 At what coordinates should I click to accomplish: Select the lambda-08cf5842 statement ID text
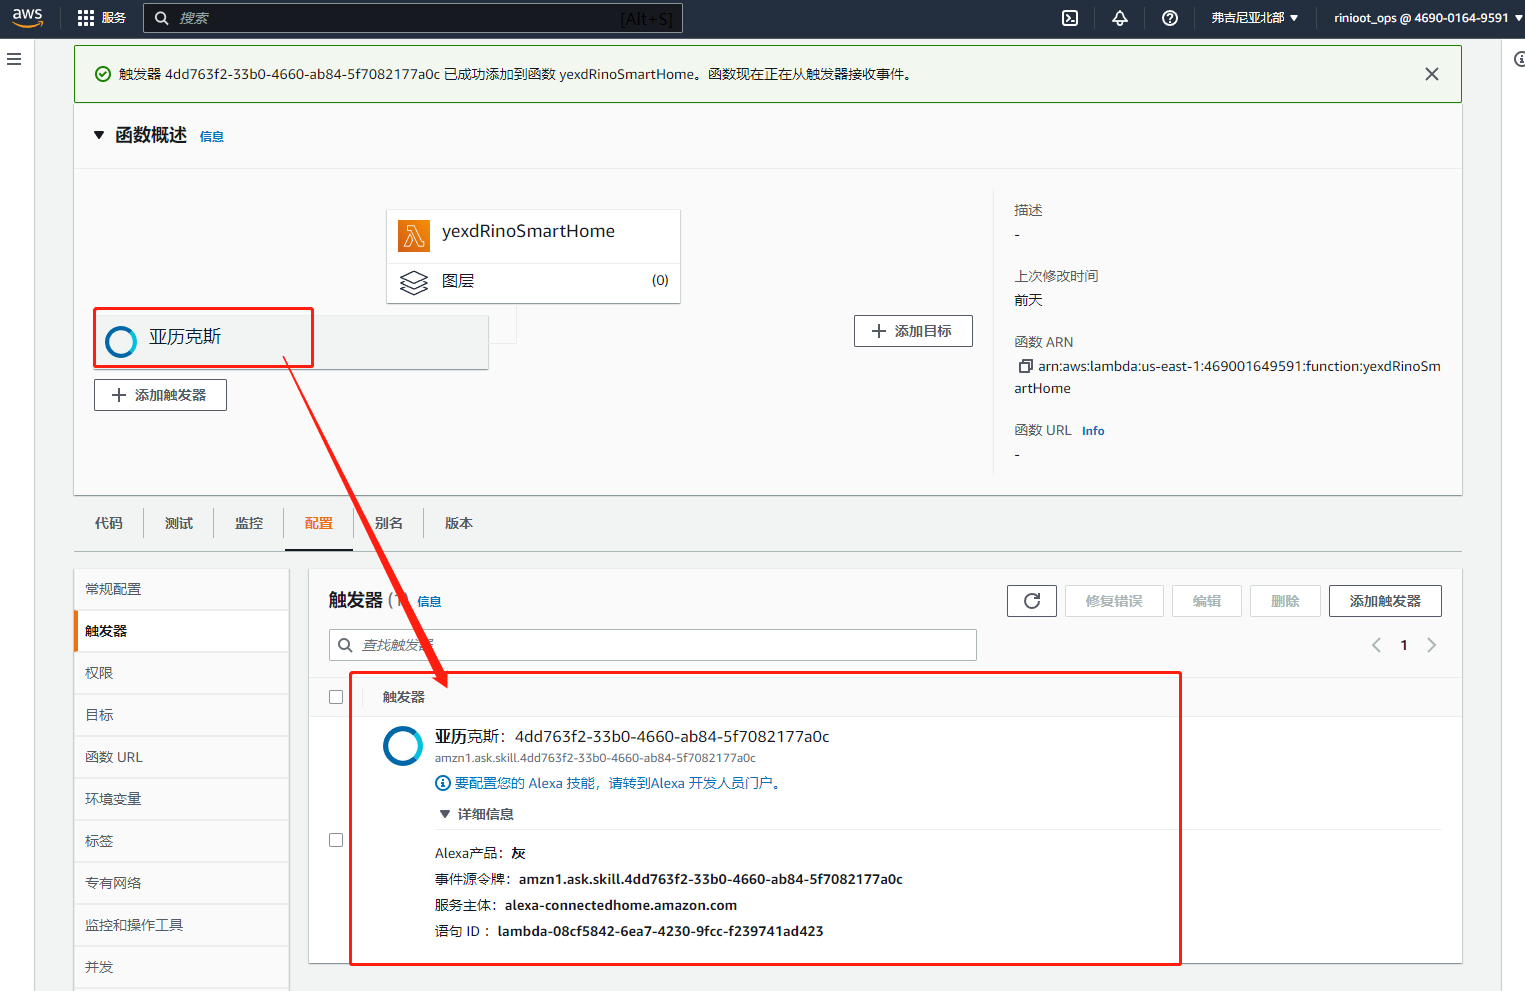[x=661, y=931]
